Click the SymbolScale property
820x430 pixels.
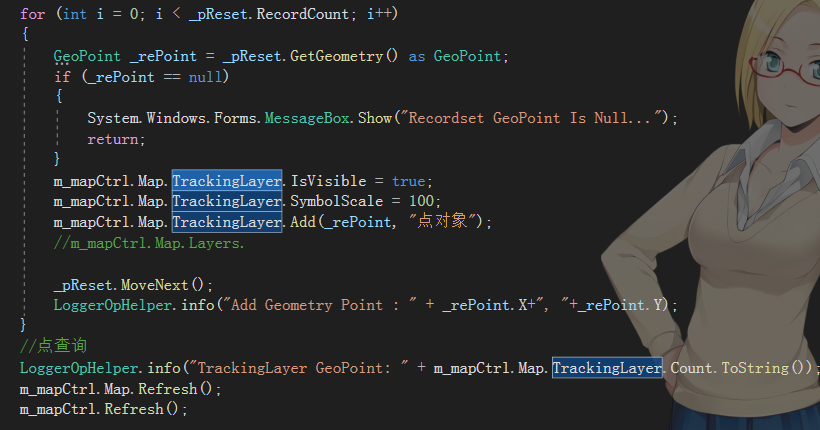click(337, 201)
